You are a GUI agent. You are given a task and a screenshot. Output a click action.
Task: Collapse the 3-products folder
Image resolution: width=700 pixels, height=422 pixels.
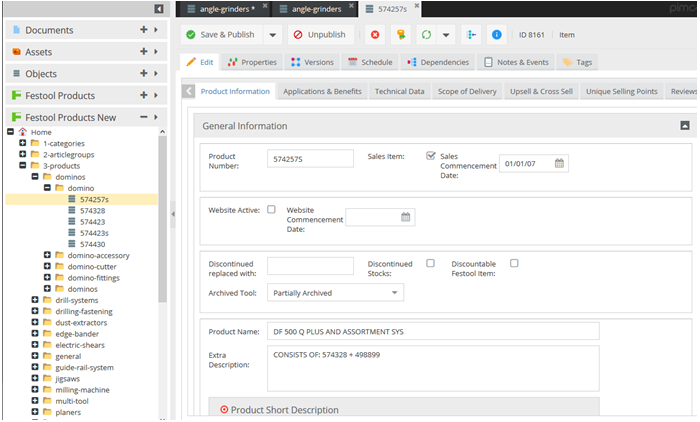click(22, 165)
